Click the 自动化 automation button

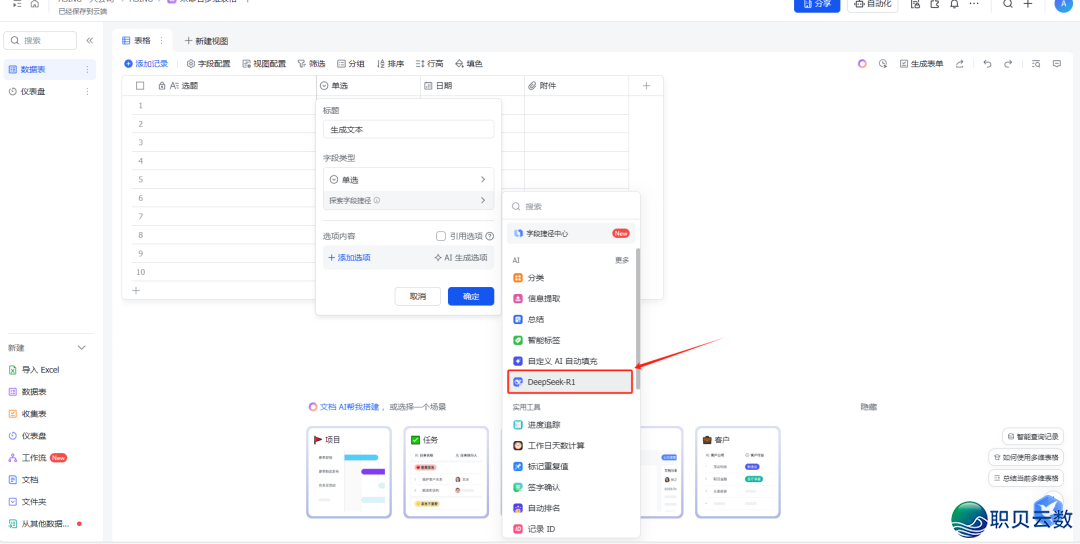872,4
